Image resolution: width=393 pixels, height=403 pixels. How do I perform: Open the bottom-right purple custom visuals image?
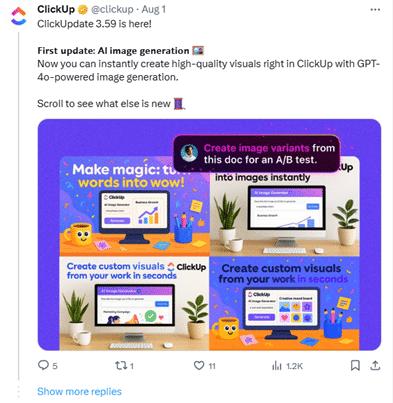(x=284, y=303)
